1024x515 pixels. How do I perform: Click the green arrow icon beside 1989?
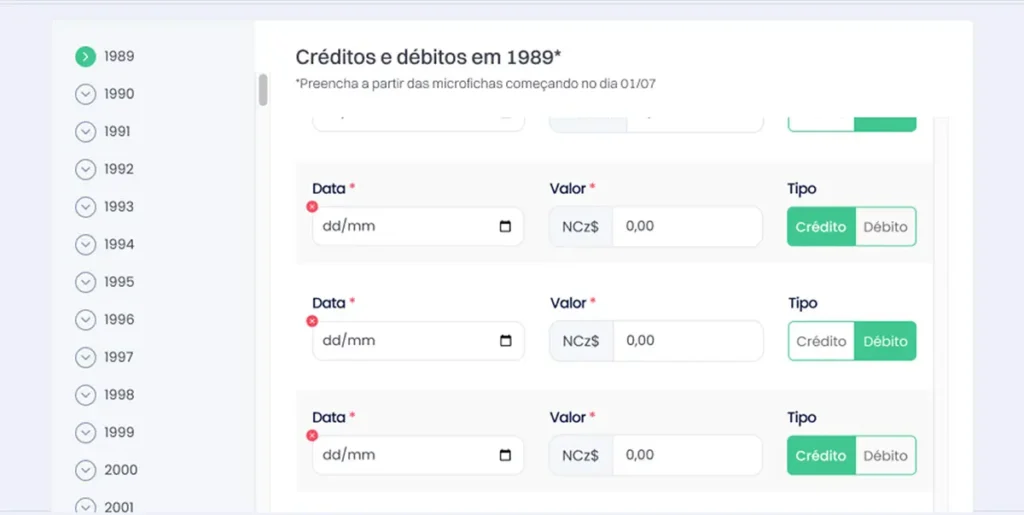[x=85, y=57]
